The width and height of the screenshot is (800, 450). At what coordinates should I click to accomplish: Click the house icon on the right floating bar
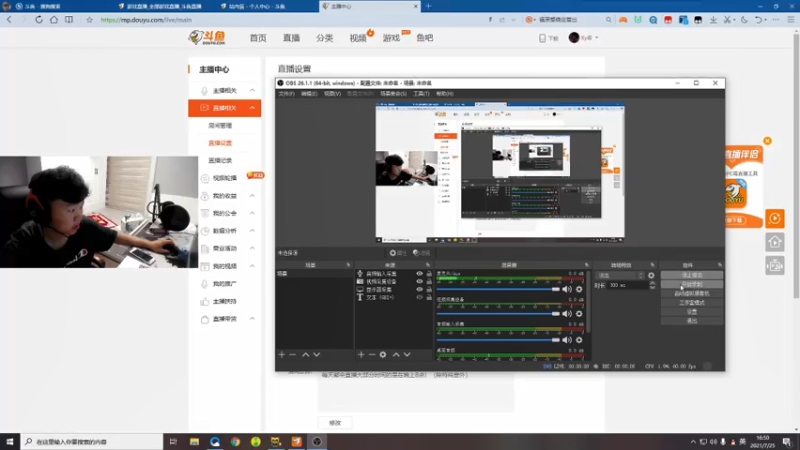(x=774, y=242)
